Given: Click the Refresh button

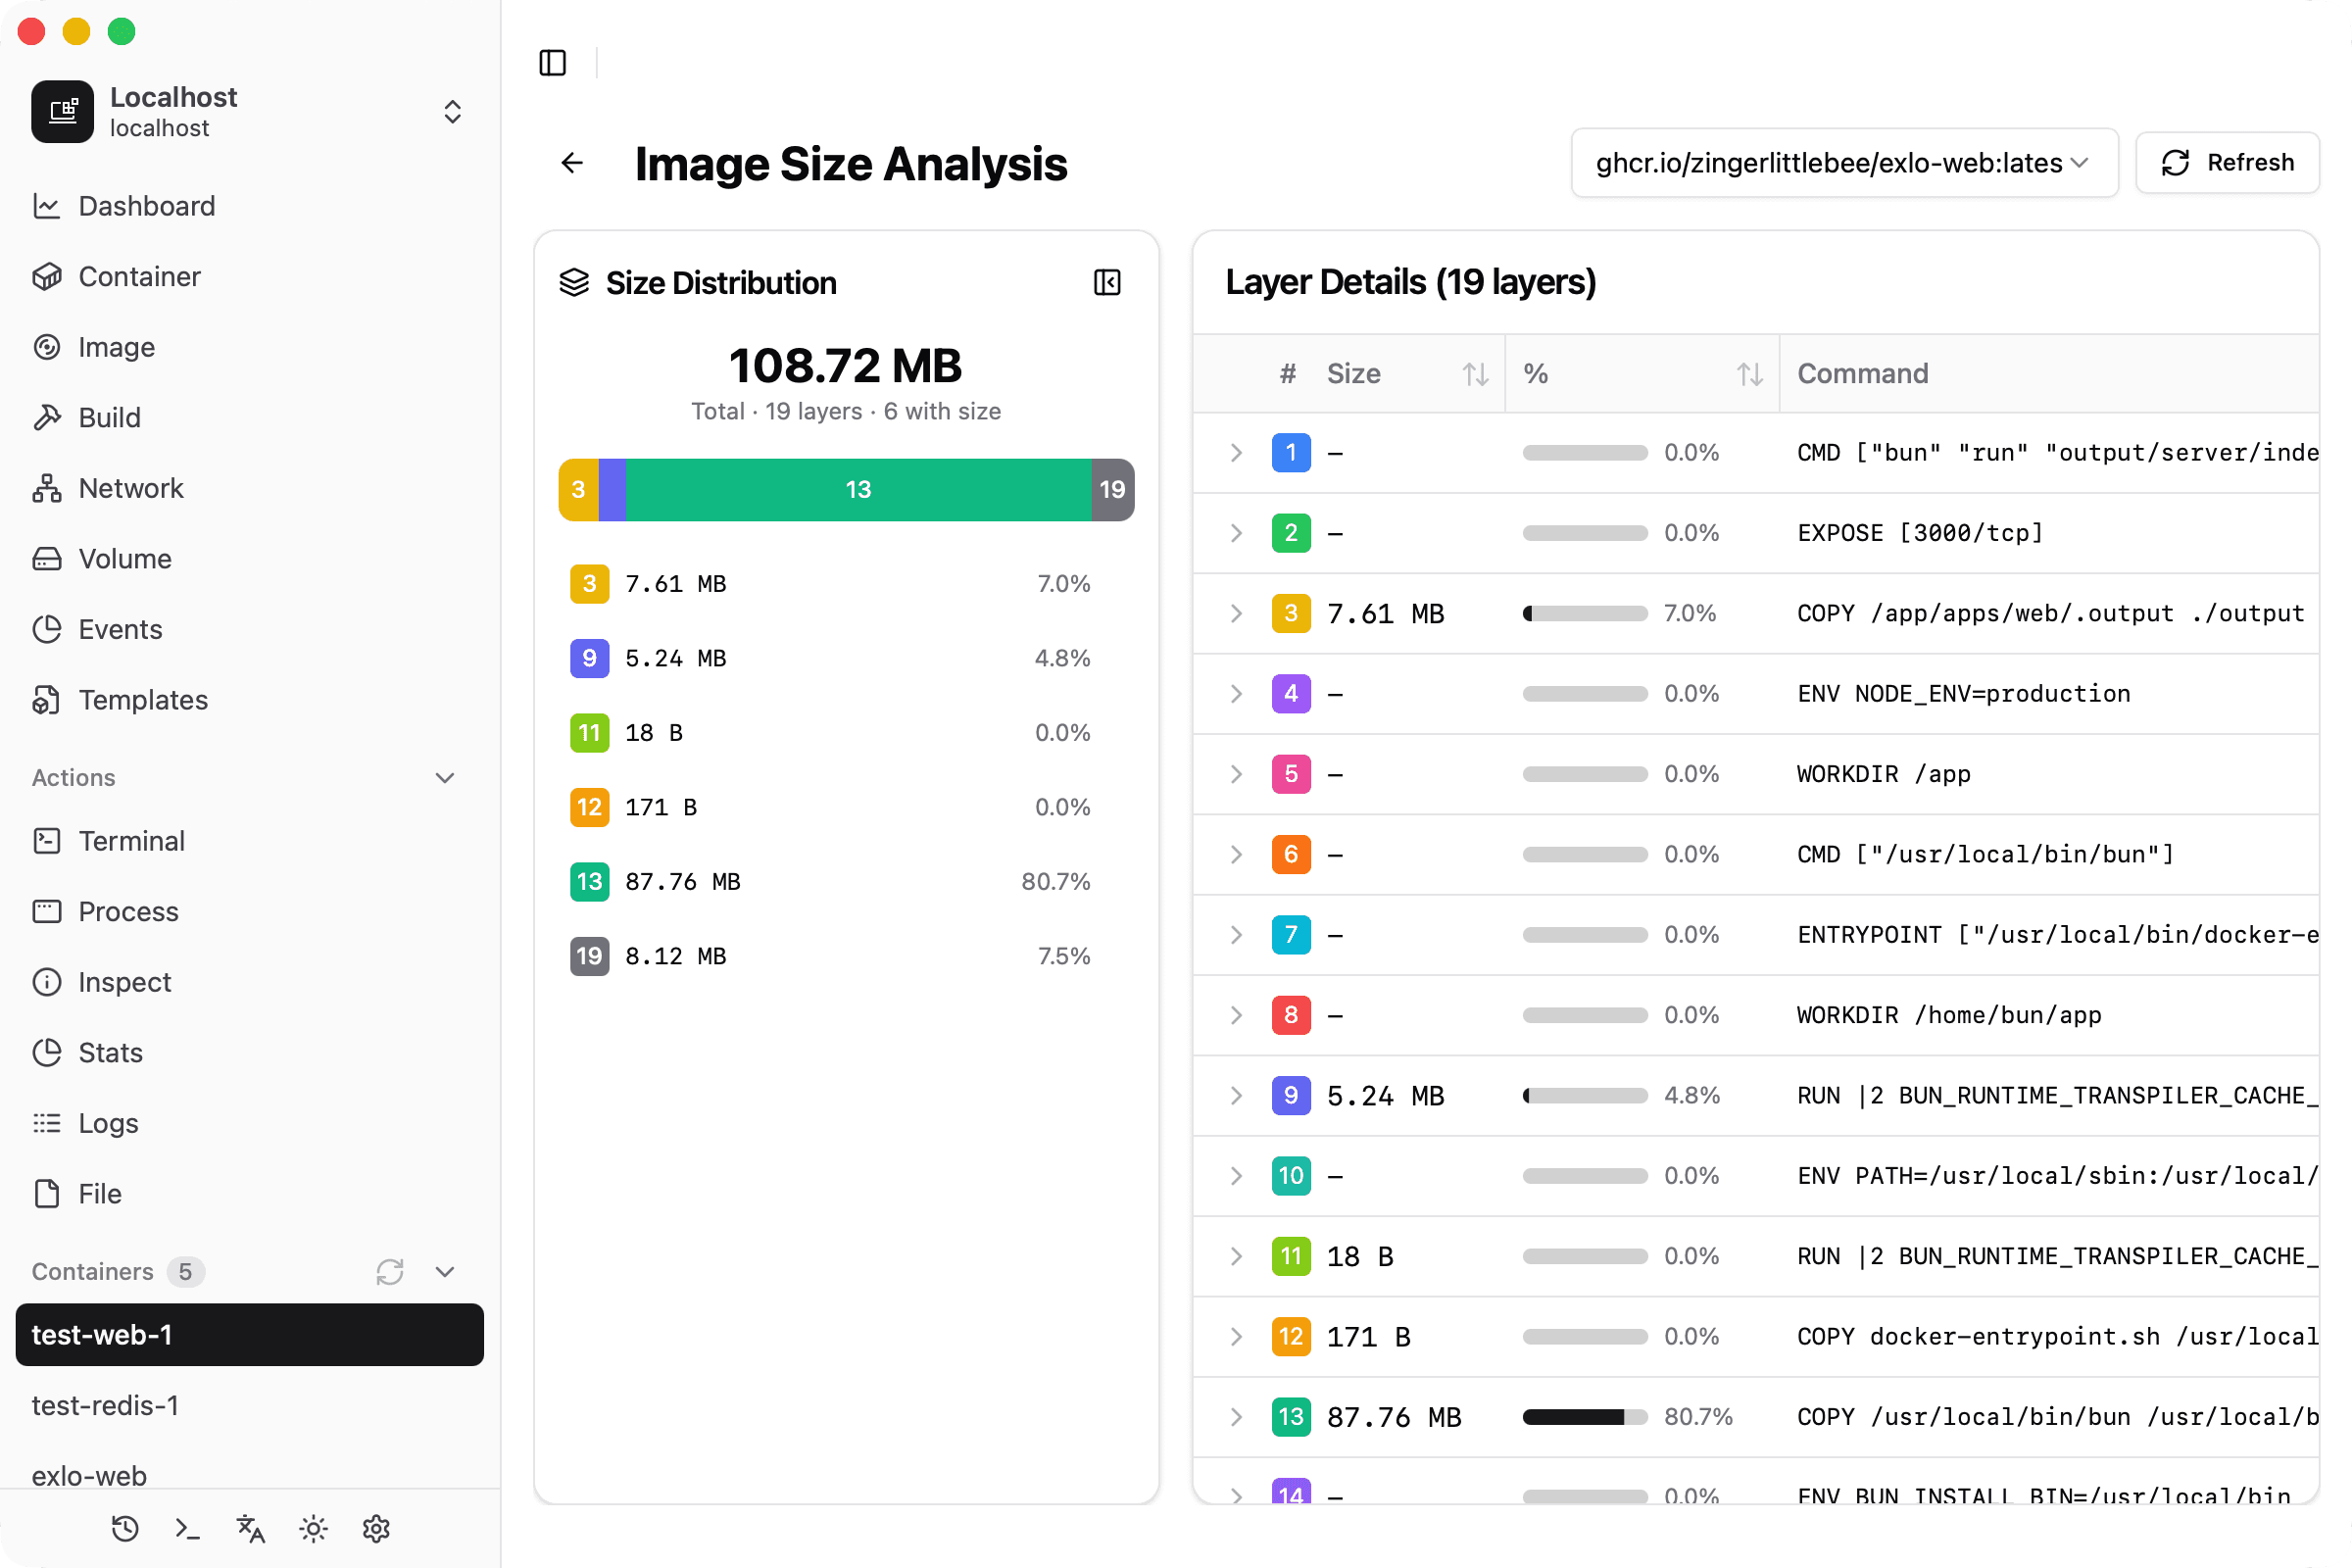Looking at the screenshot, I should 2227,163.
